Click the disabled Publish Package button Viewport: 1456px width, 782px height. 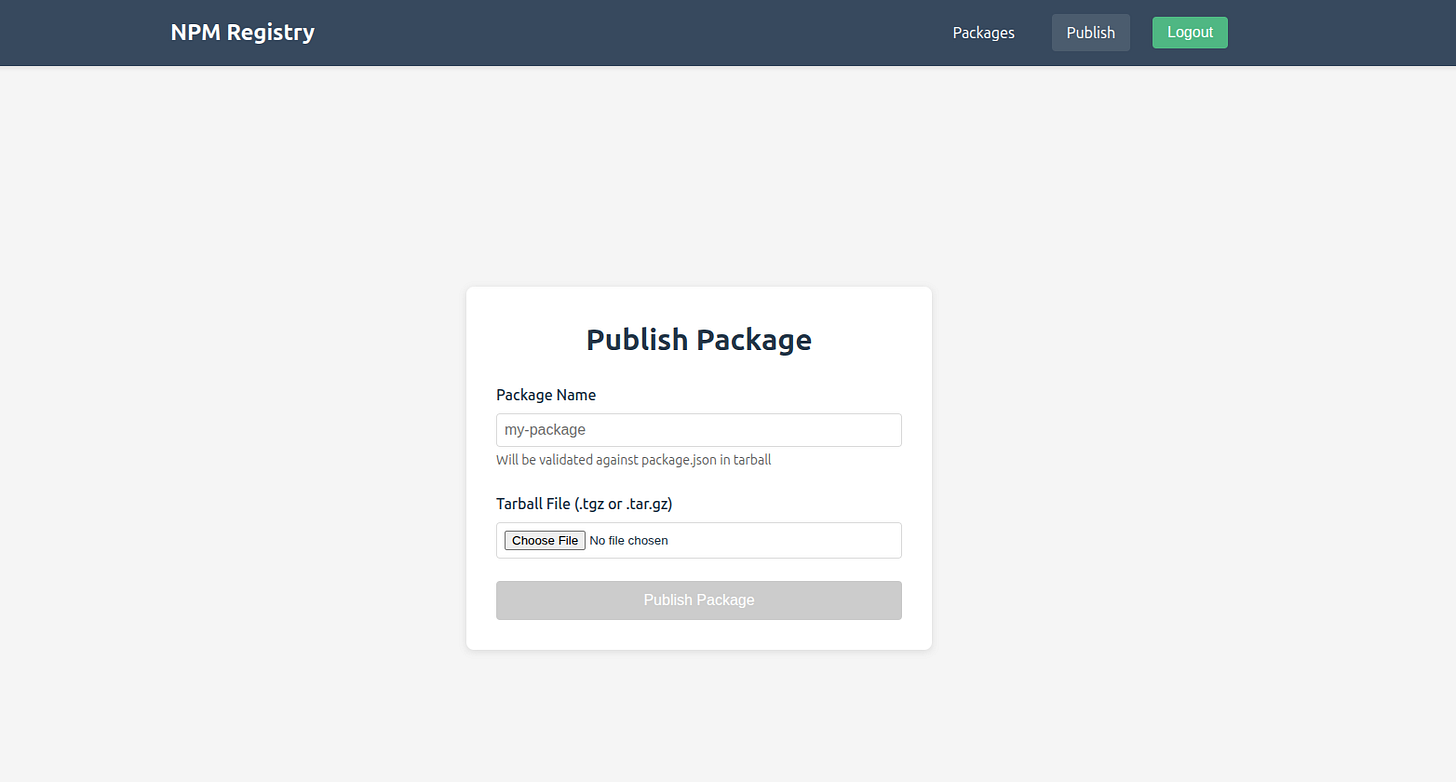tap(699, 600)
